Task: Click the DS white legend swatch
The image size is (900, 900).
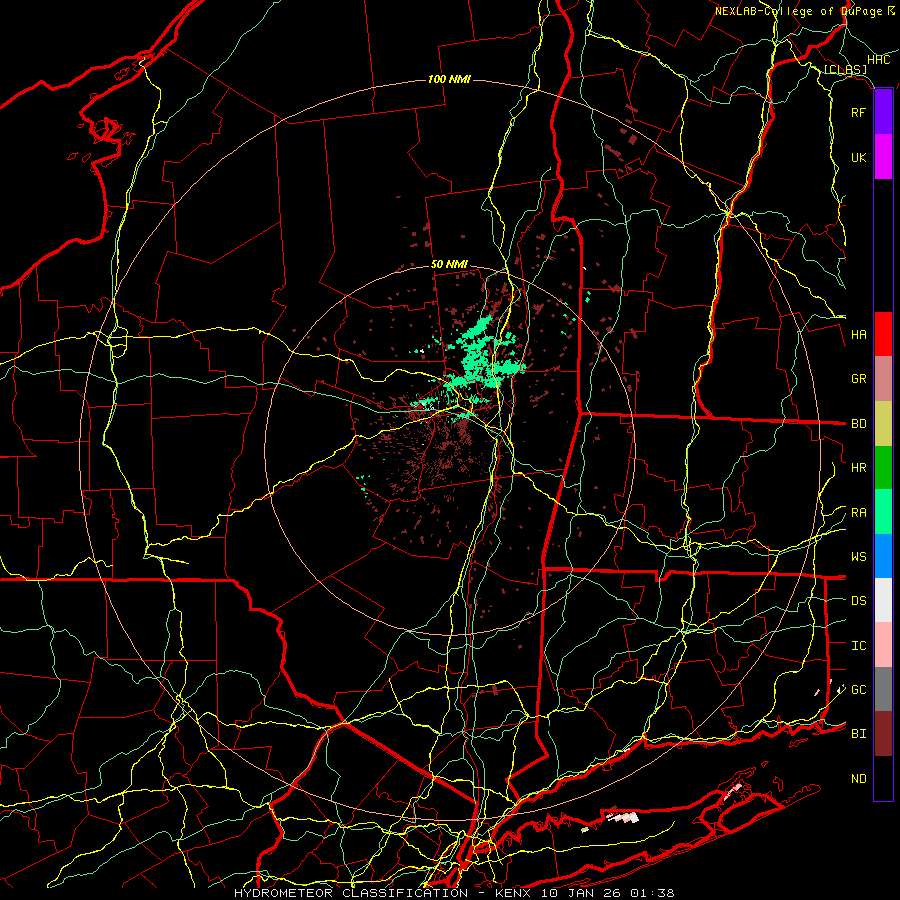Action: pyautogui.click(x=883, y=600)
